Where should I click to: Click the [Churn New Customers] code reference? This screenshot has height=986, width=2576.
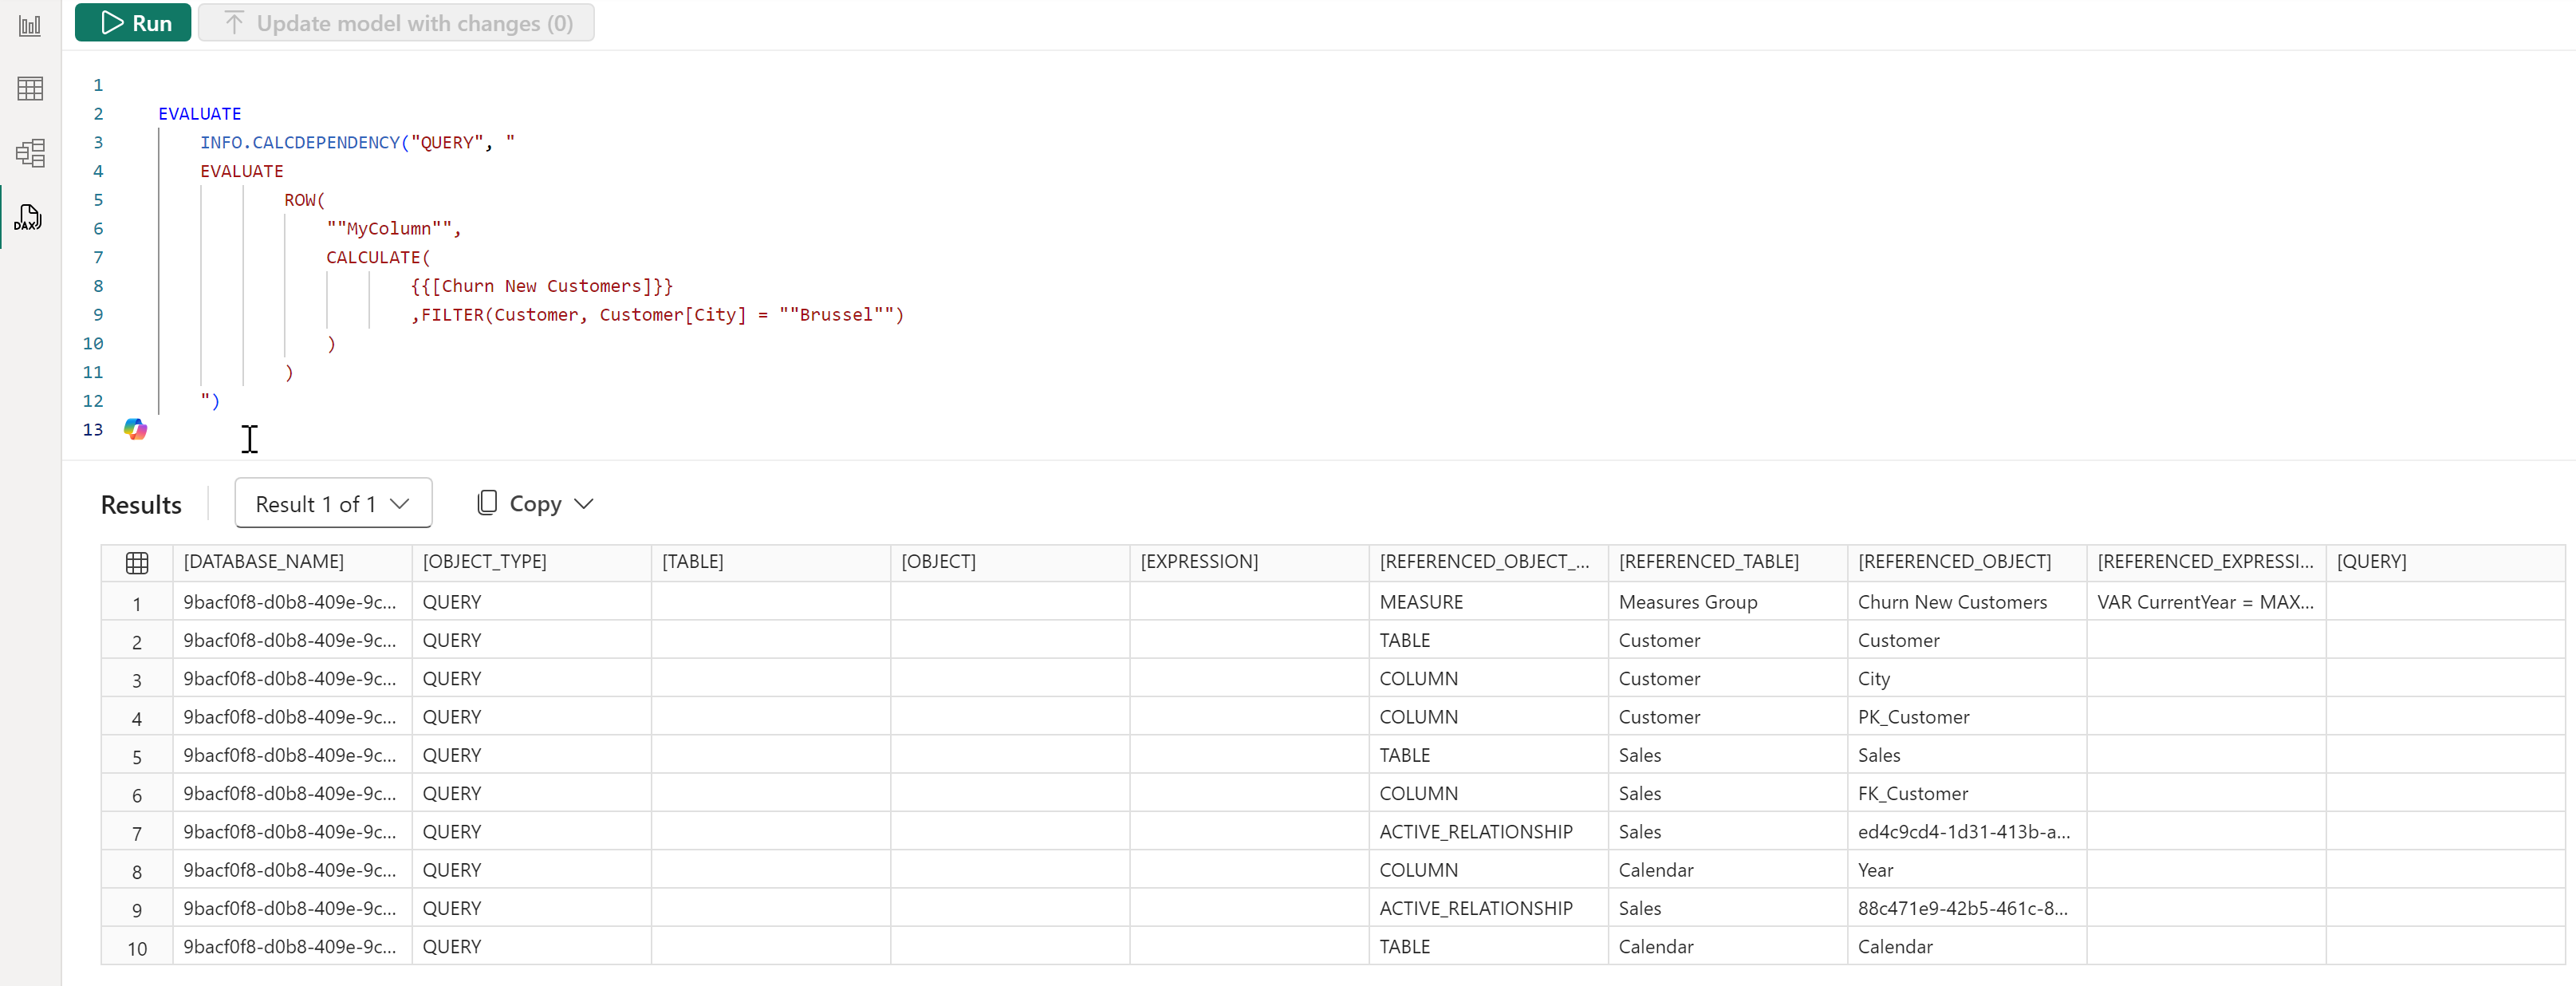pyautogui.click(x=541, y=286)
